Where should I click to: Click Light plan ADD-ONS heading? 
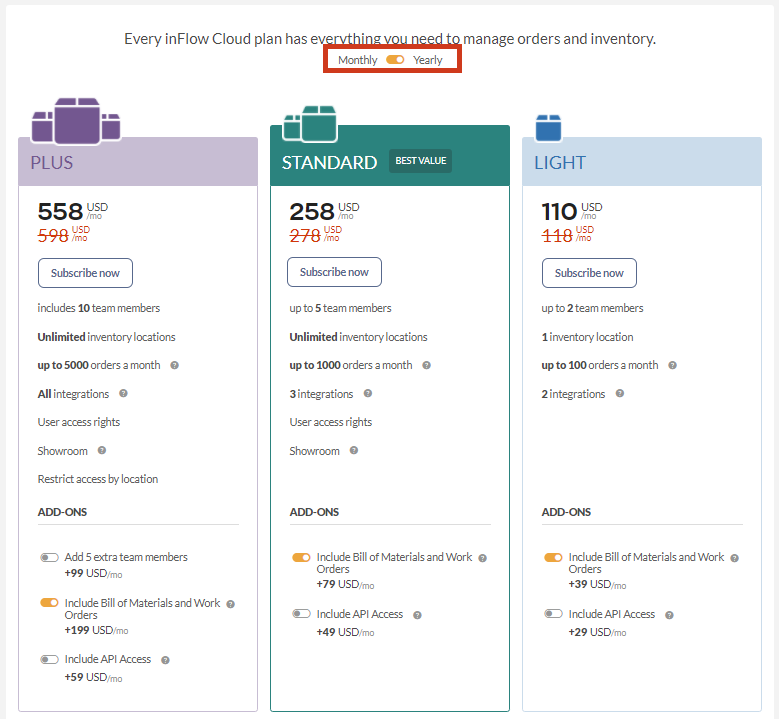(x=566, y=512)
